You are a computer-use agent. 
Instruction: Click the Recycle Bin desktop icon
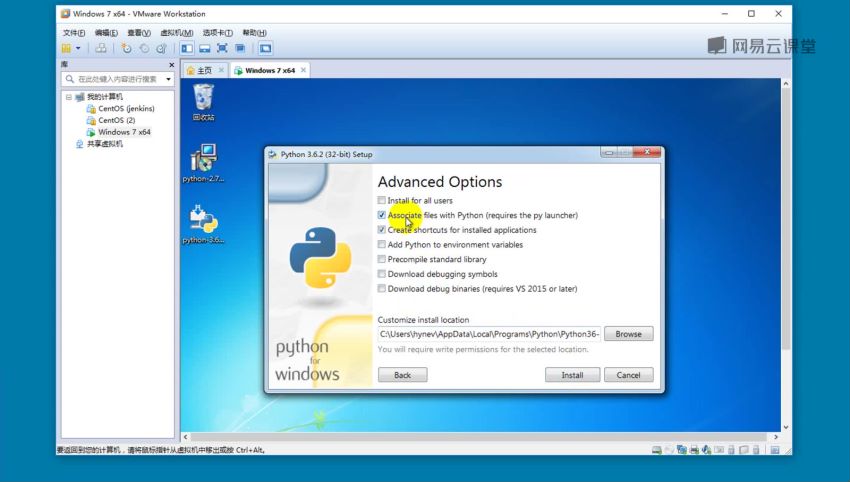point(203,102)
